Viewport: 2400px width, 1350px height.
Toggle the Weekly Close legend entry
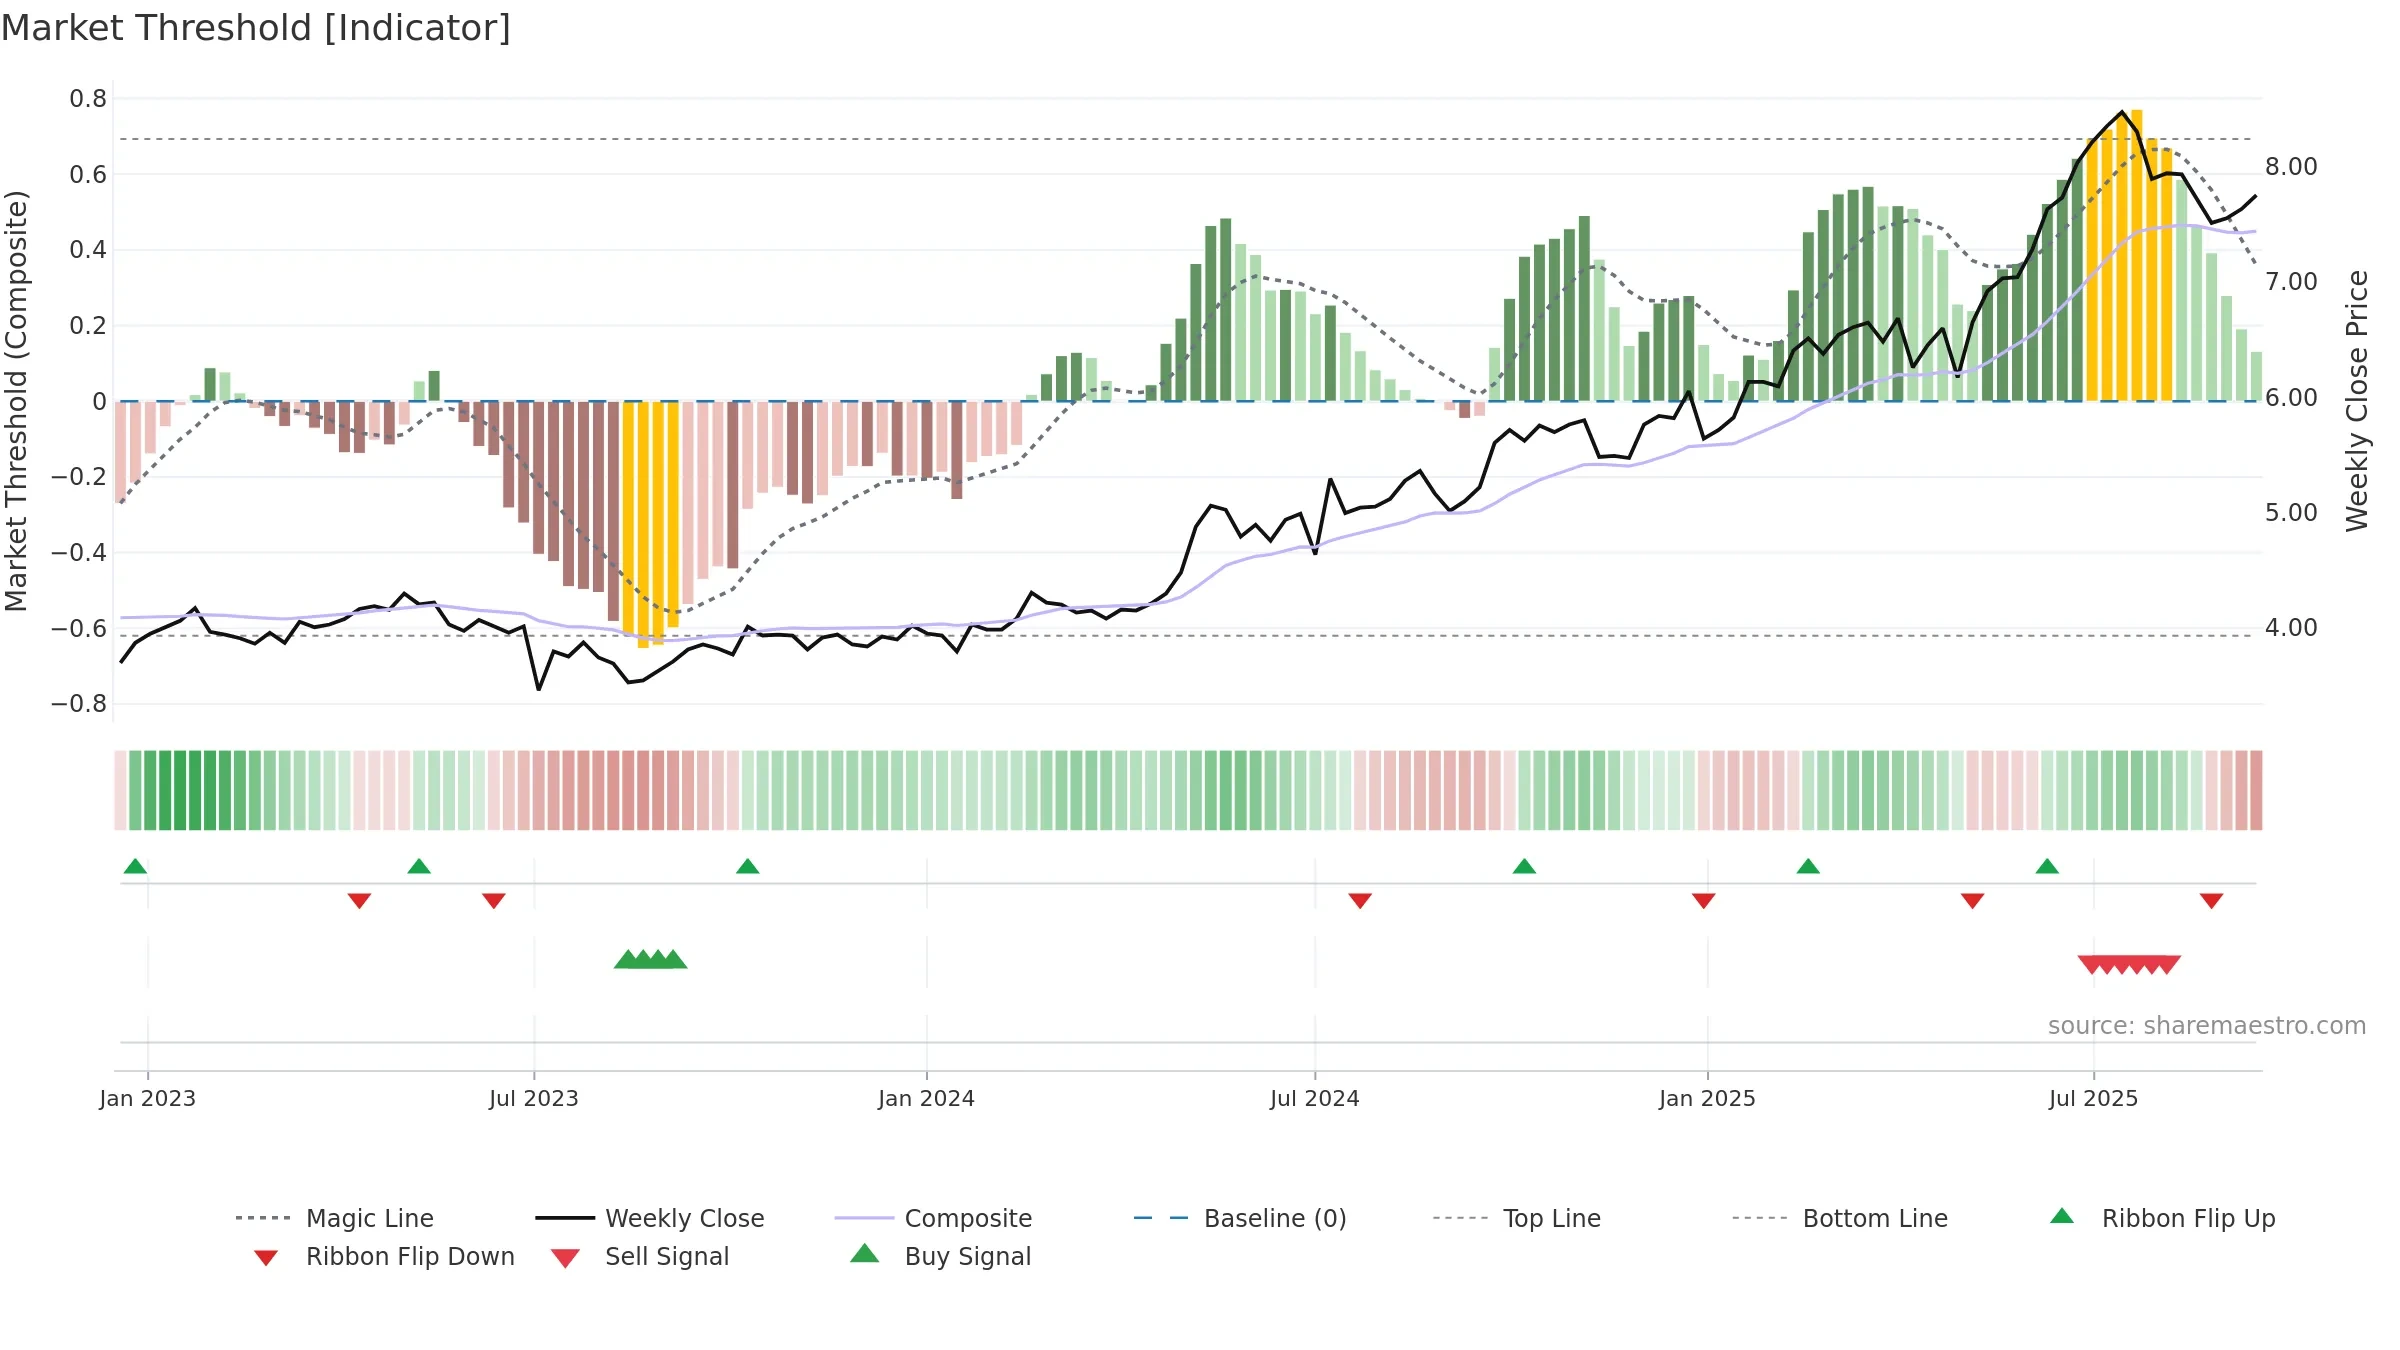649,1218
